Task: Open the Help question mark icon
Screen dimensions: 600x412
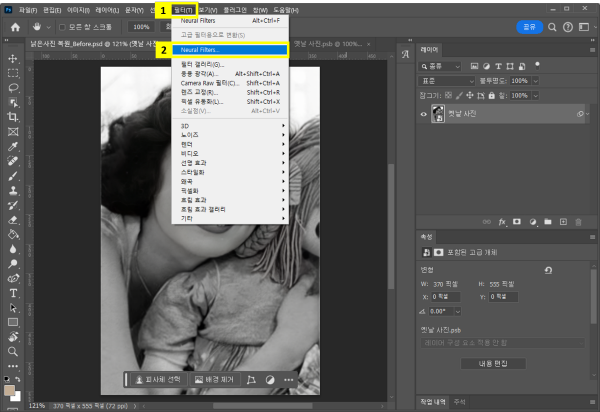Action: click(x=568, y=27)
